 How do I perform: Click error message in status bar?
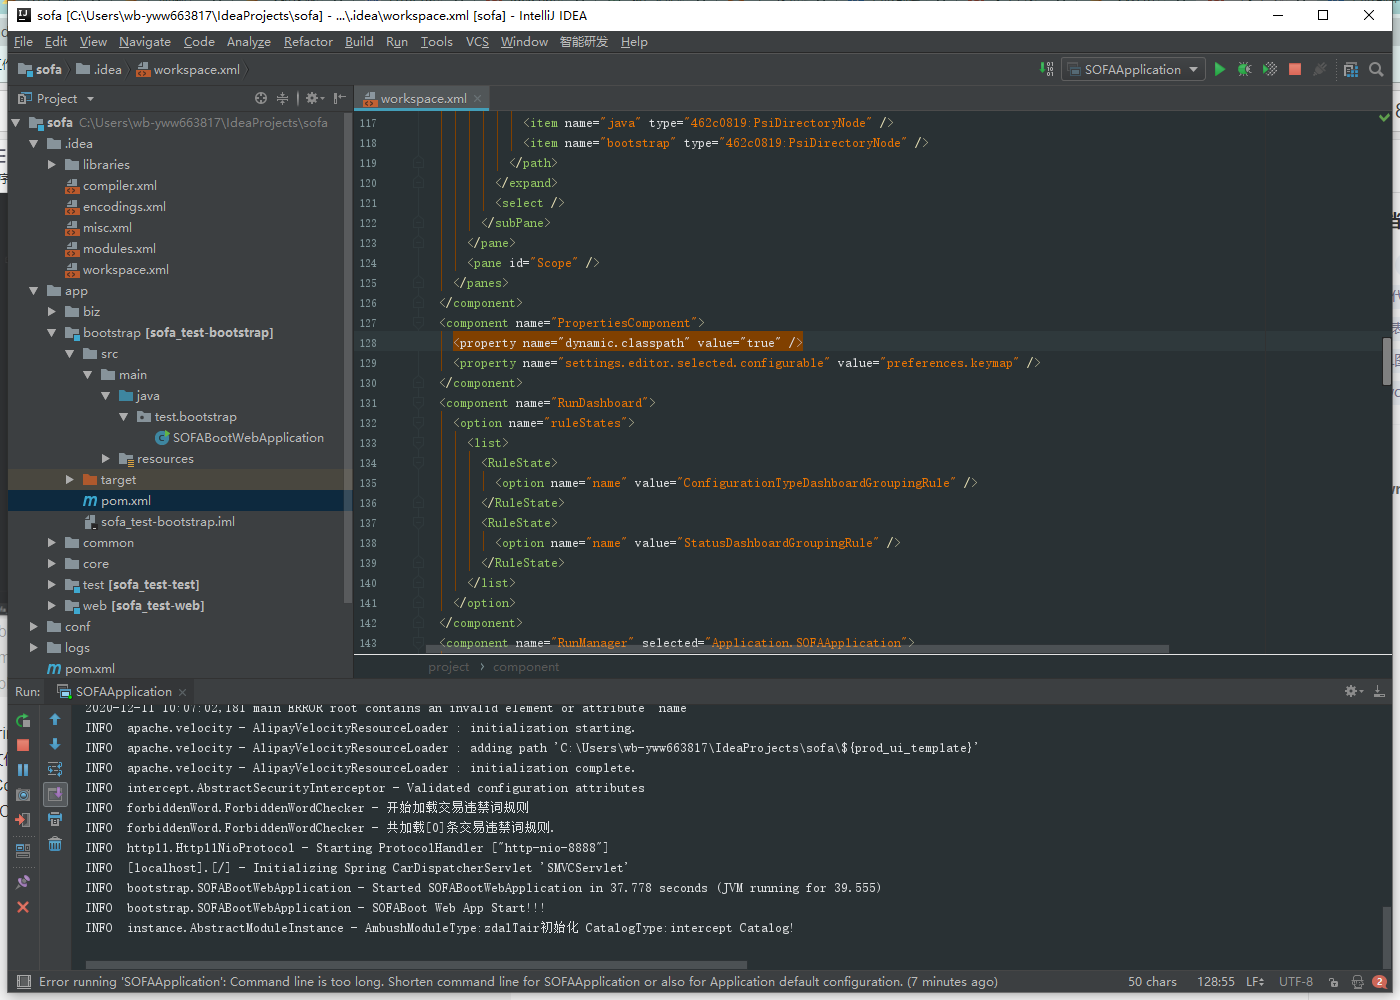(x=518, y=982)
